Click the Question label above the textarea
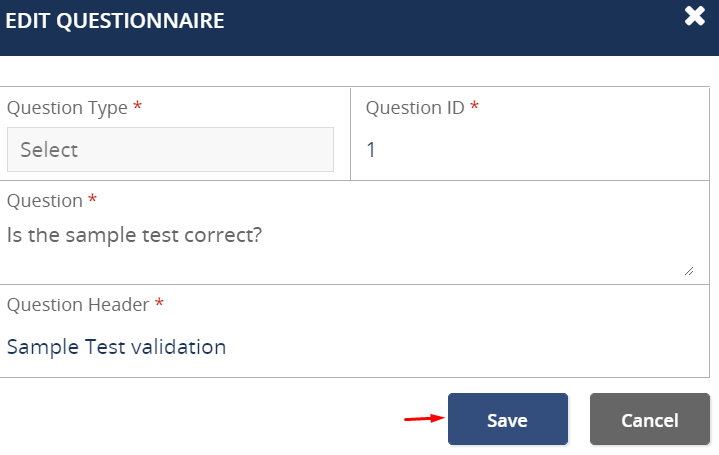 click(x=45, y=201)
